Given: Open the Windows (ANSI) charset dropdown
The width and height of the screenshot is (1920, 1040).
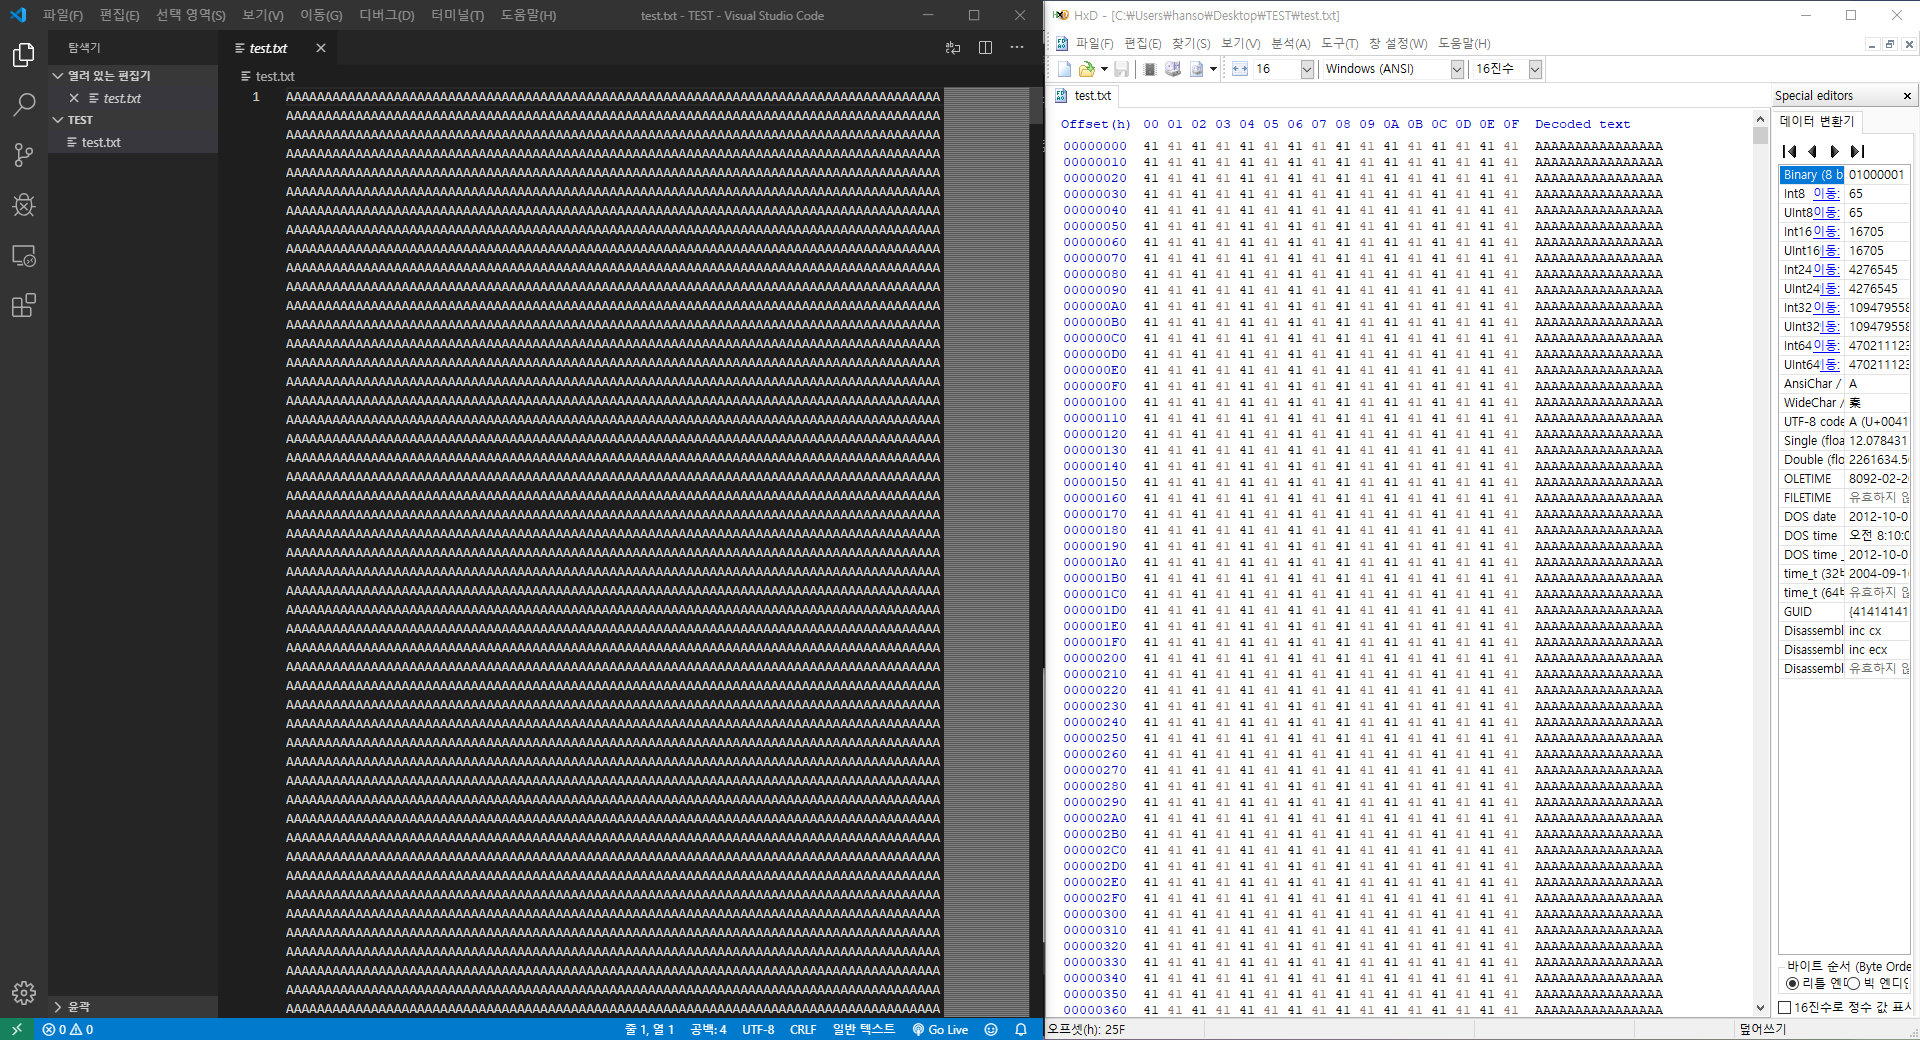Looking at the screenshot, I should (1457, 69).
